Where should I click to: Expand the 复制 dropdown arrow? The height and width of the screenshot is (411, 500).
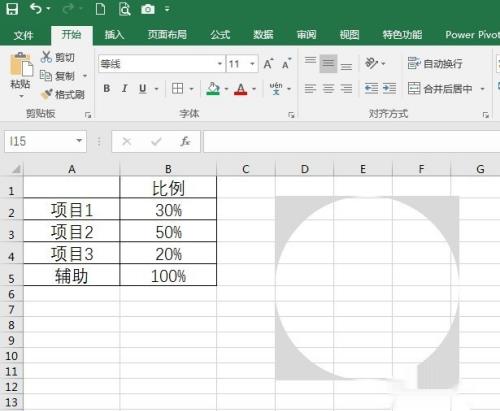[85, 76]
